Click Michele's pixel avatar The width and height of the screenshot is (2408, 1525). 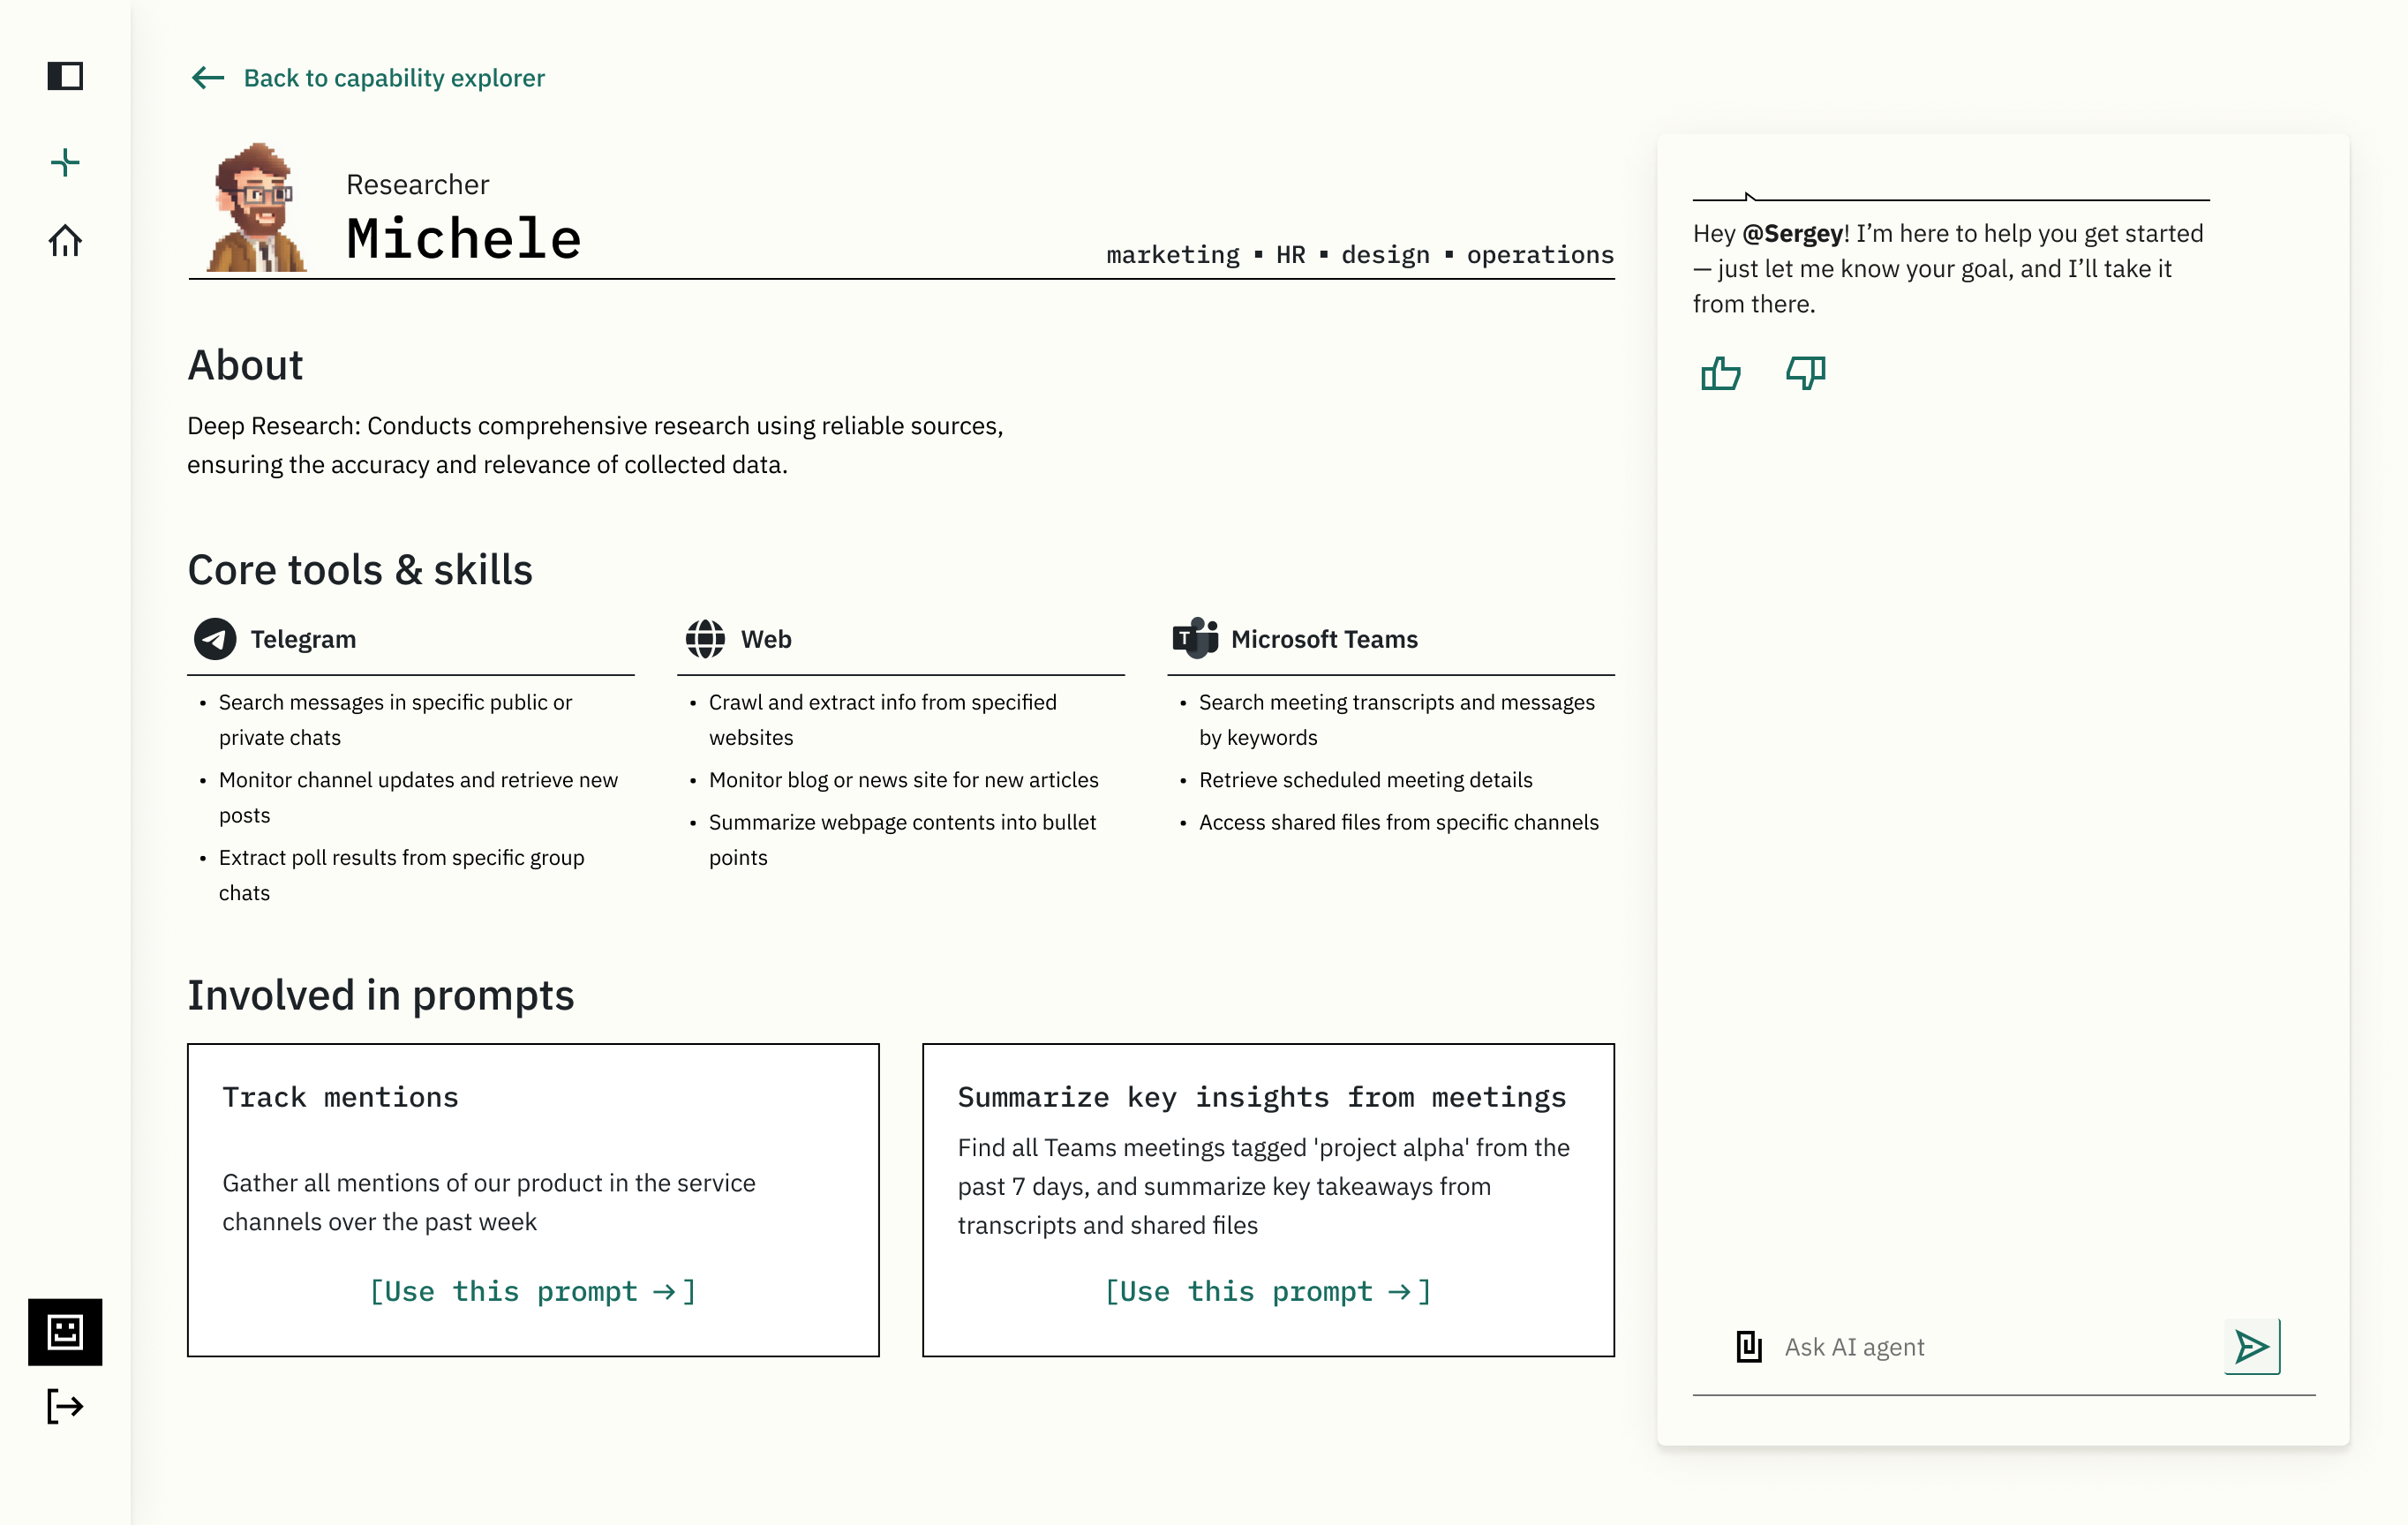(256, 207)
